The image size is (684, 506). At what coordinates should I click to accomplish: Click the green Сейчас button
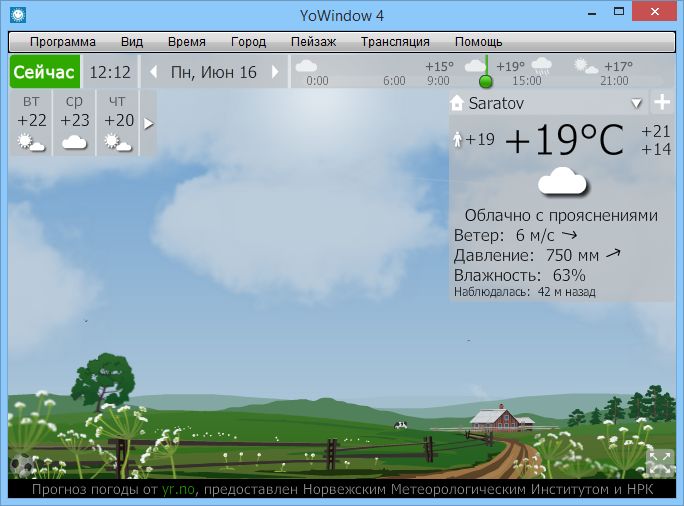coord(44,72)
